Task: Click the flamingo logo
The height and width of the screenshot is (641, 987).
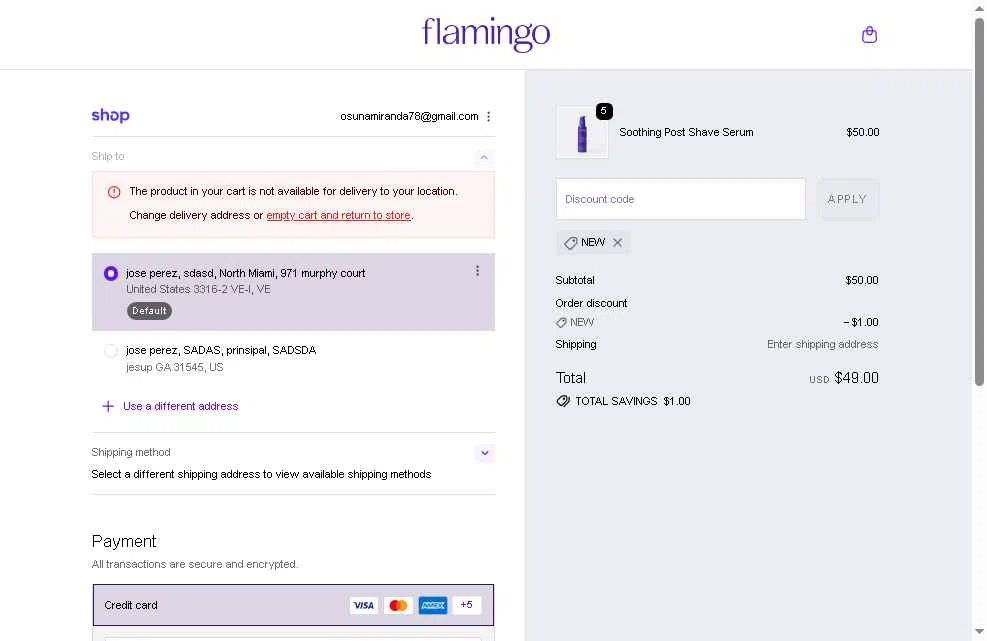Action: click(486, 34)
